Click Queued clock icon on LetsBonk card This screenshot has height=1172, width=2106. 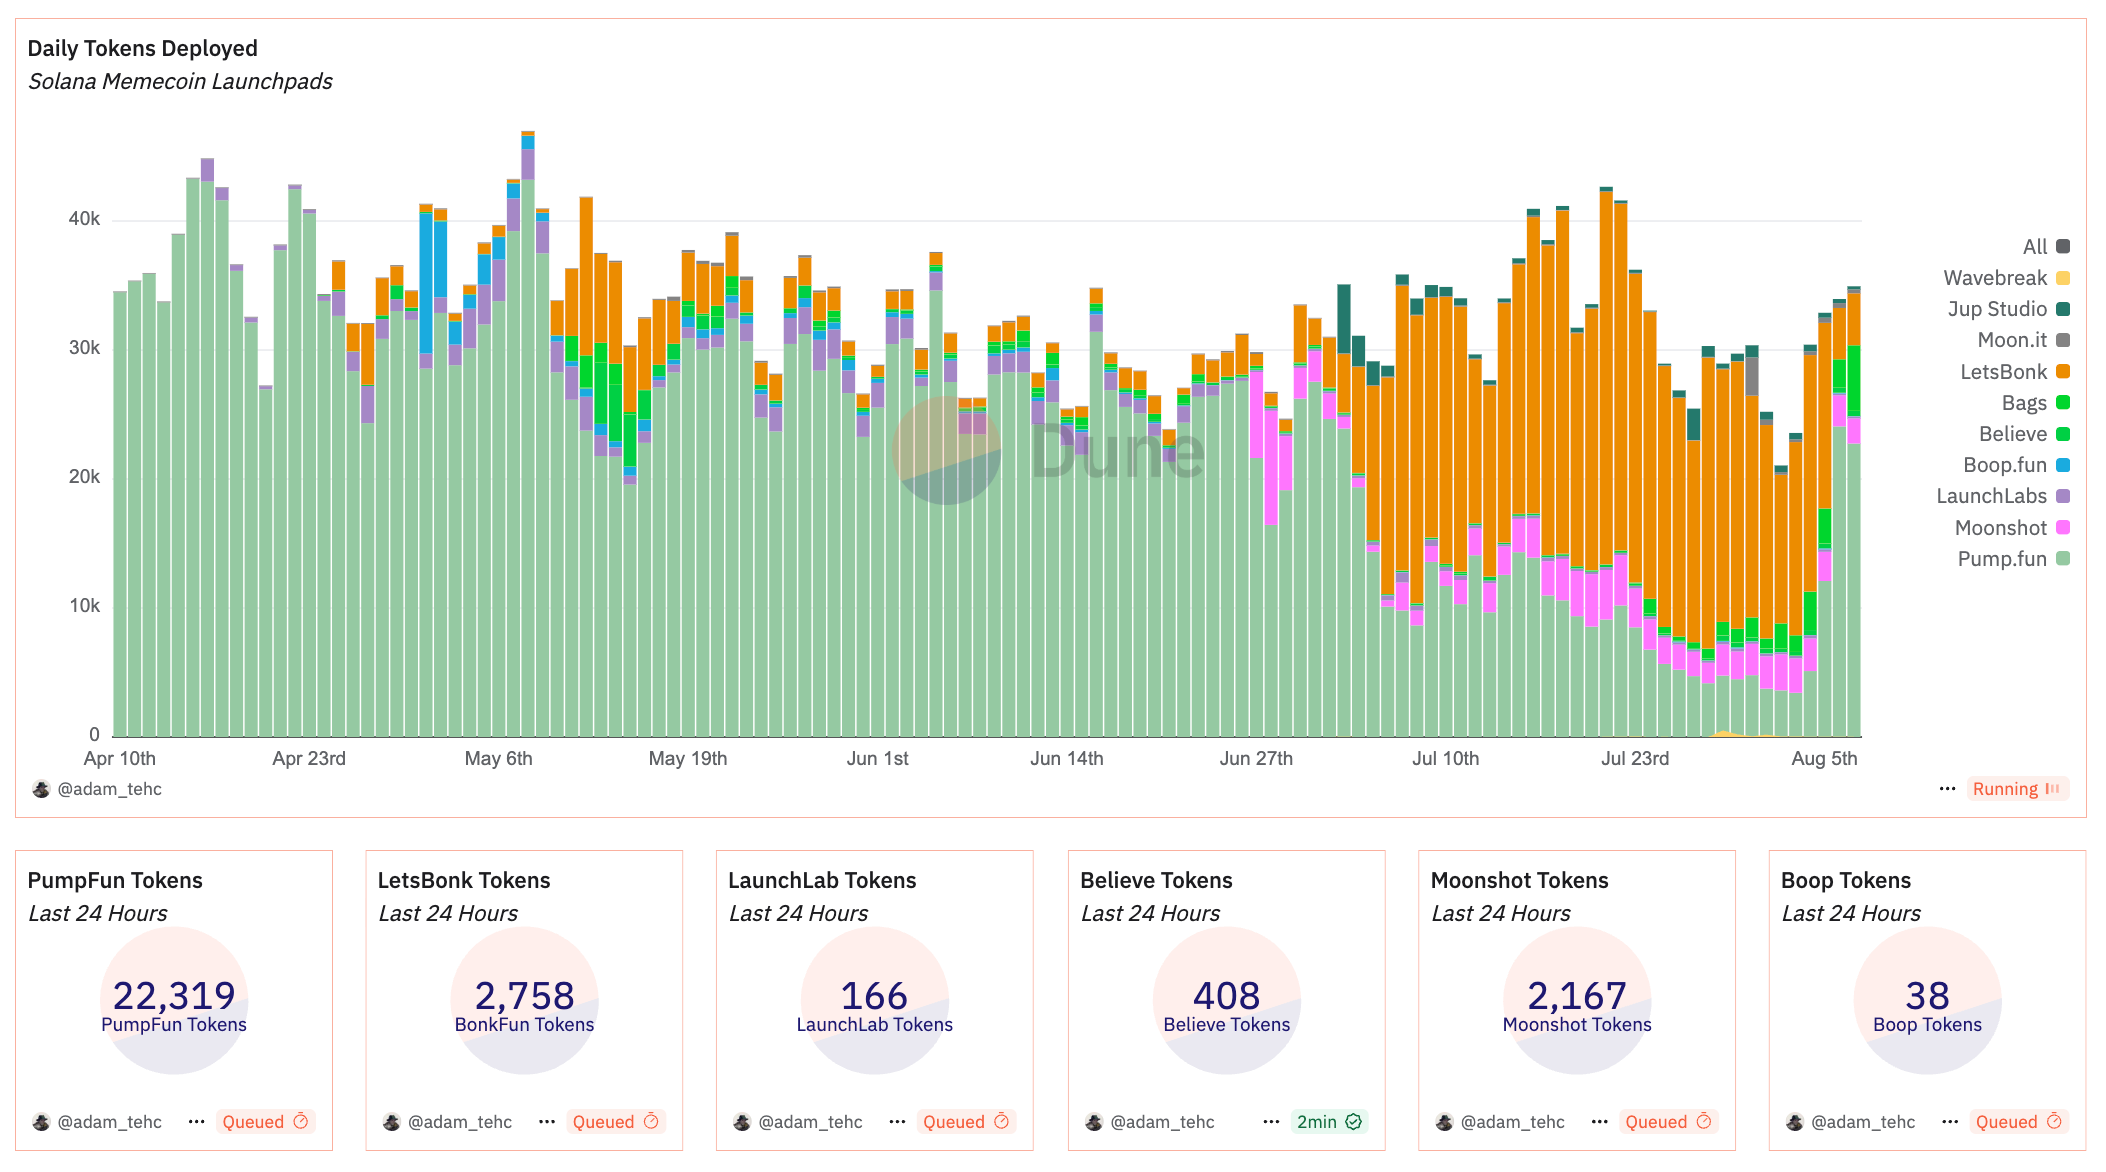651,1122
